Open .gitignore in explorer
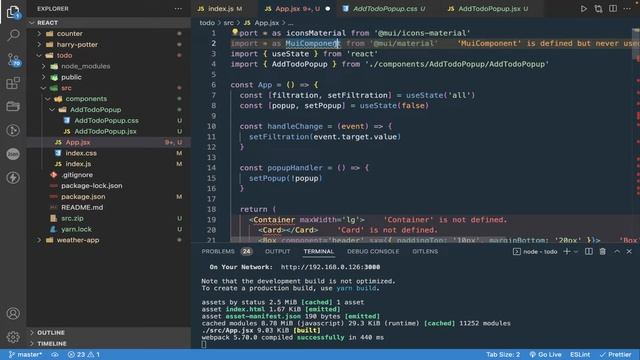This screenshot has height=360, width=640. 77,175
